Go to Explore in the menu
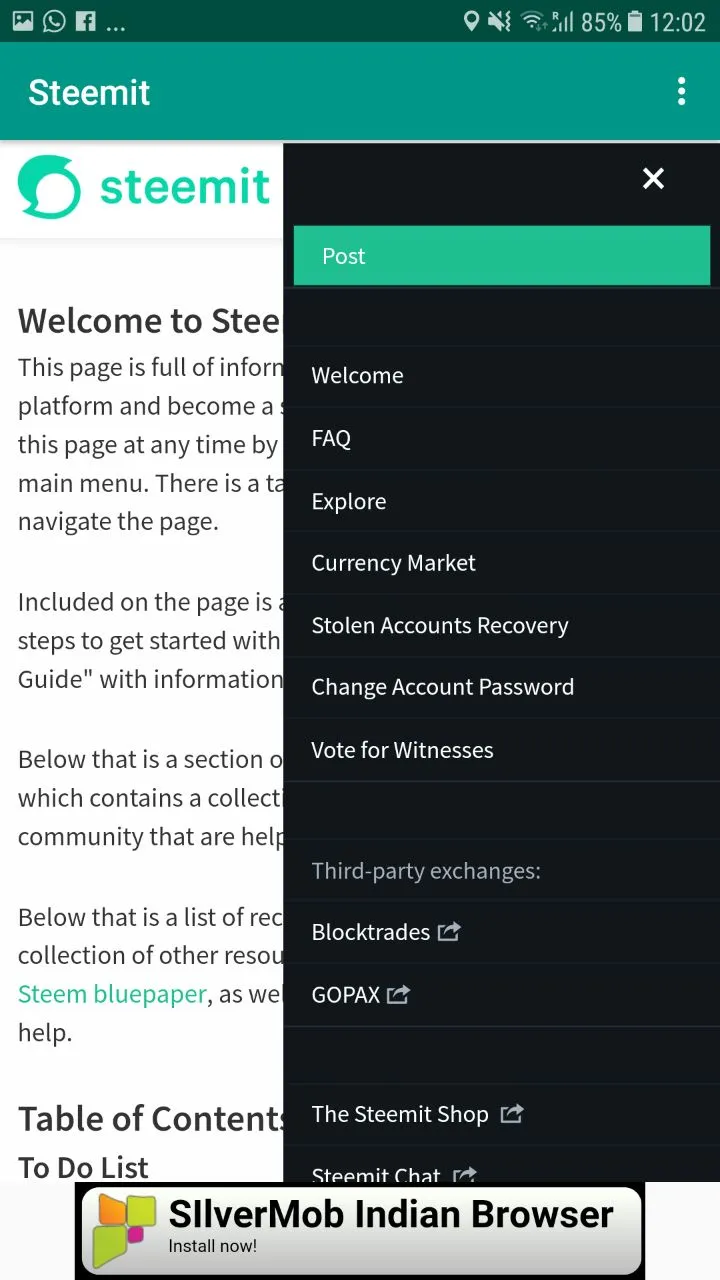 coord(502,501)
